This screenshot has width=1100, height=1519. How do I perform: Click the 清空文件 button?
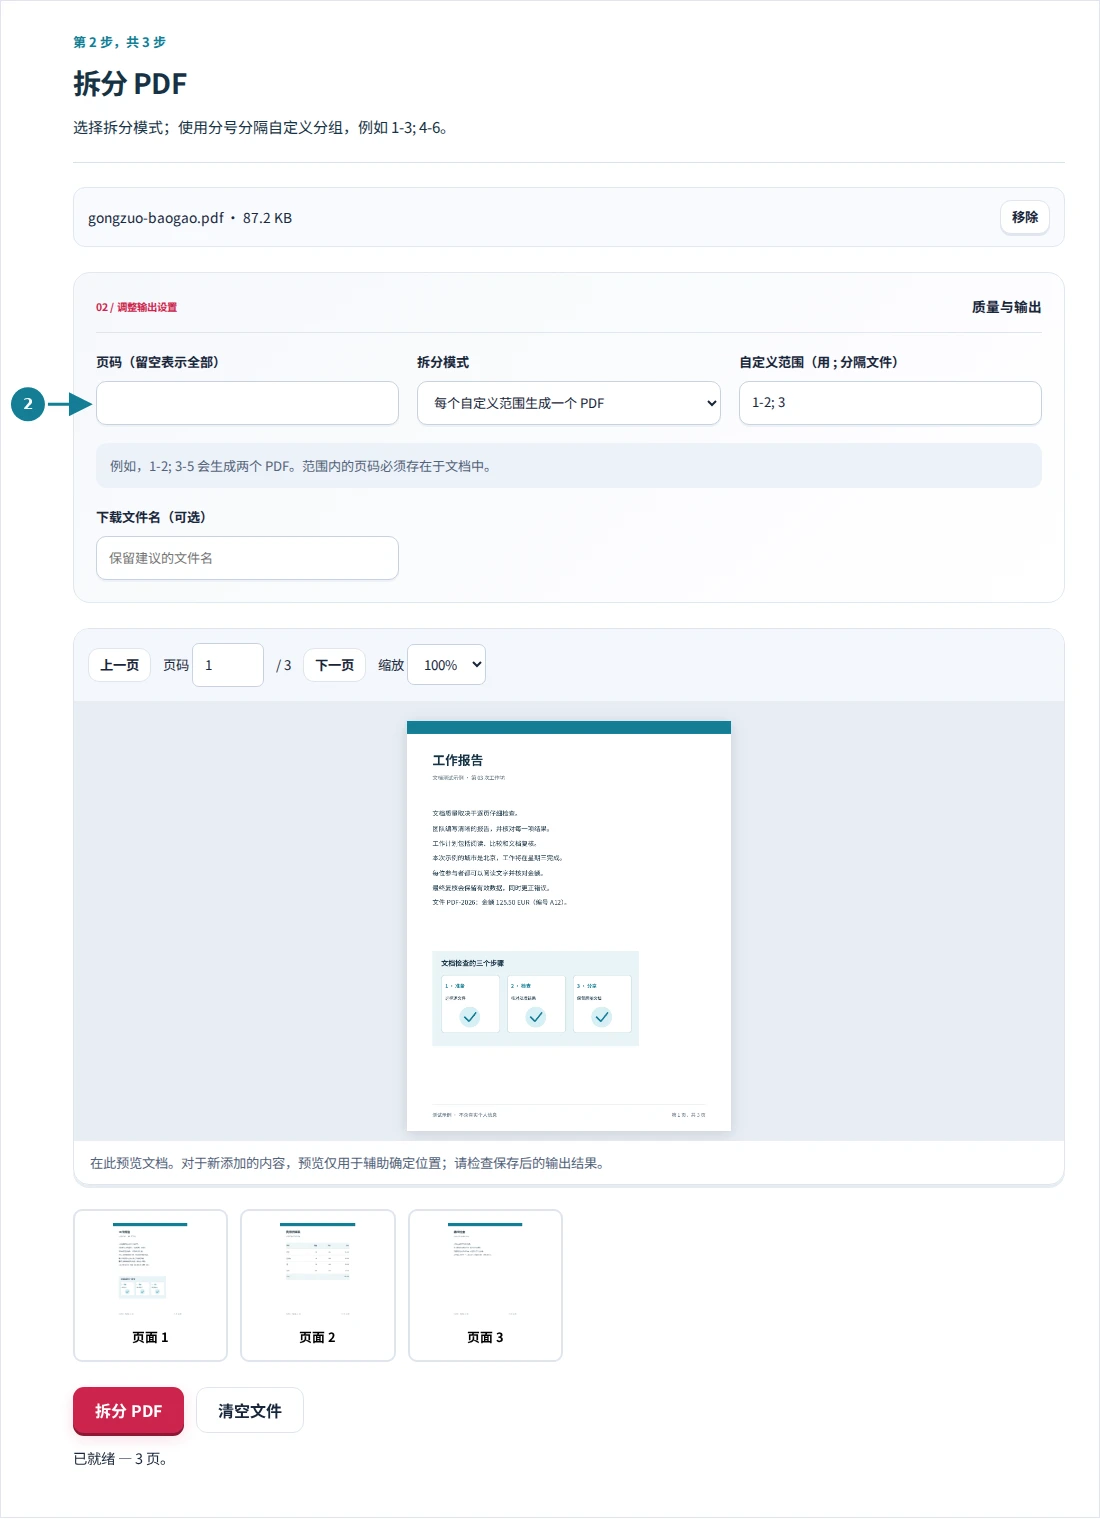click(250, 1411)
